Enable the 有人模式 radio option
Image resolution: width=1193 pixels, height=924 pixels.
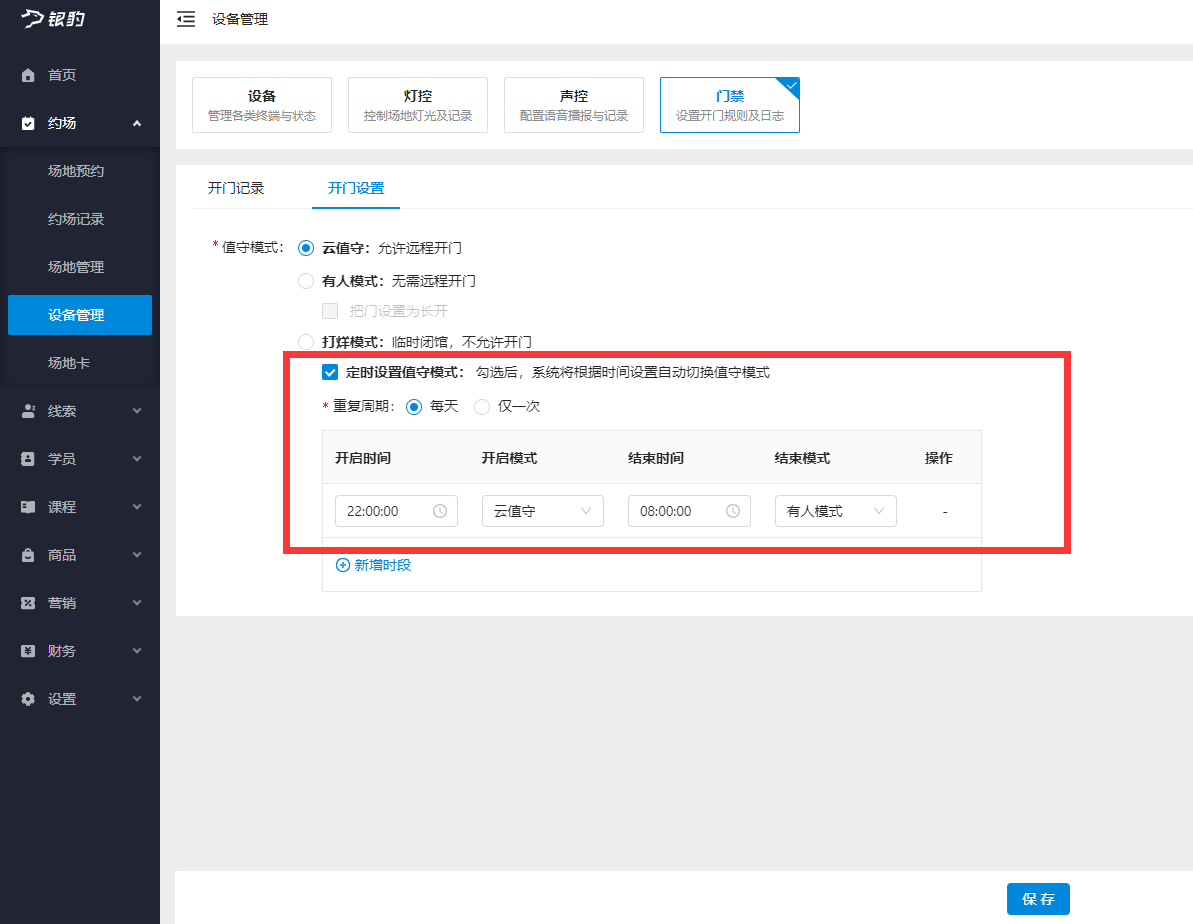[x=305, y=281]
